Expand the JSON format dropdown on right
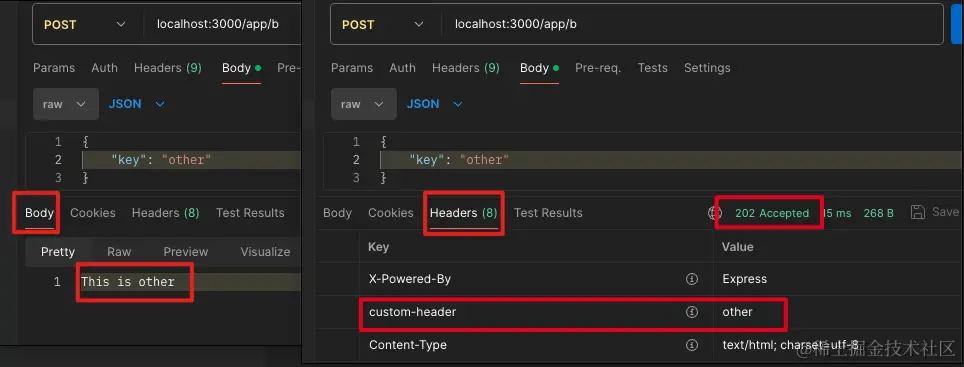 point(434,104)
